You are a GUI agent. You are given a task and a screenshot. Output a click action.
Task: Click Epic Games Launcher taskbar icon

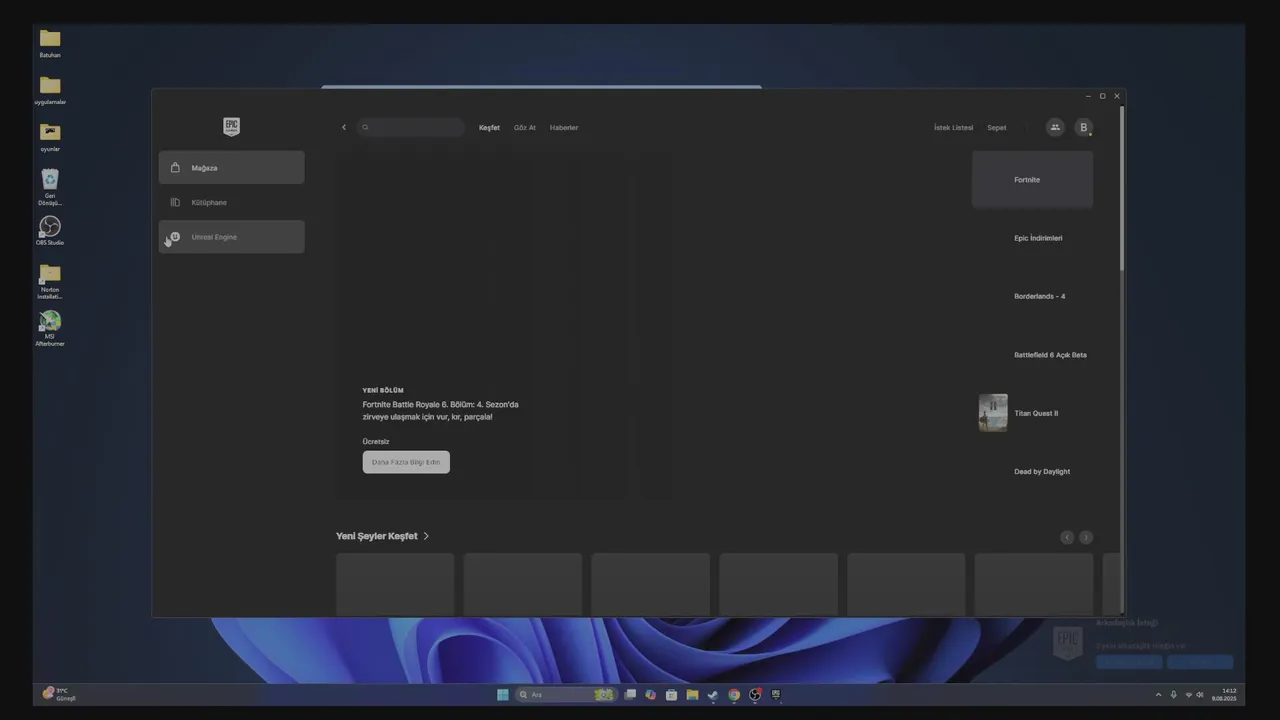tap(776, 694)
